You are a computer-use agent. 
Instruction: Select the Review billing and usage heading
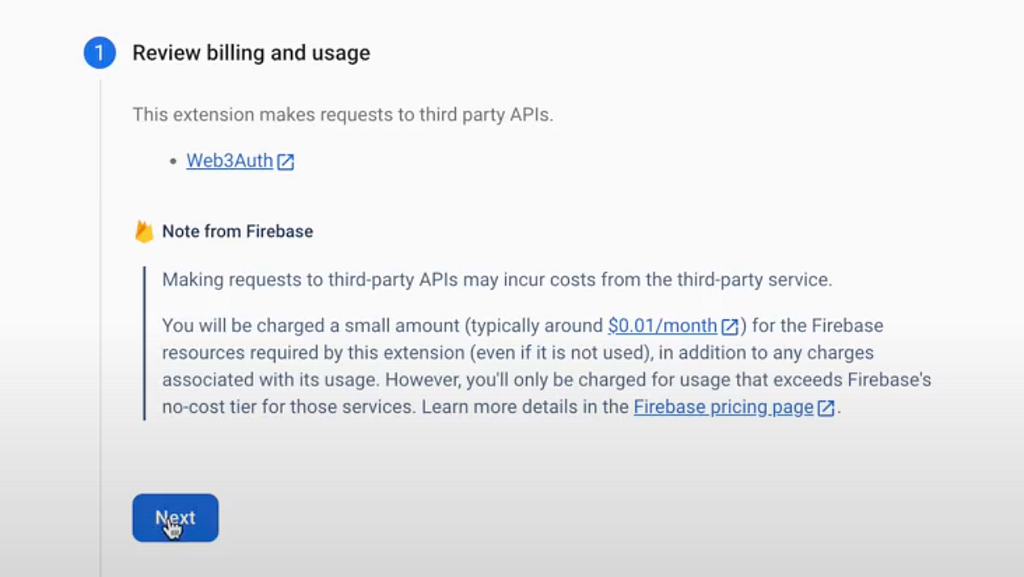click(x=251, y=53)
